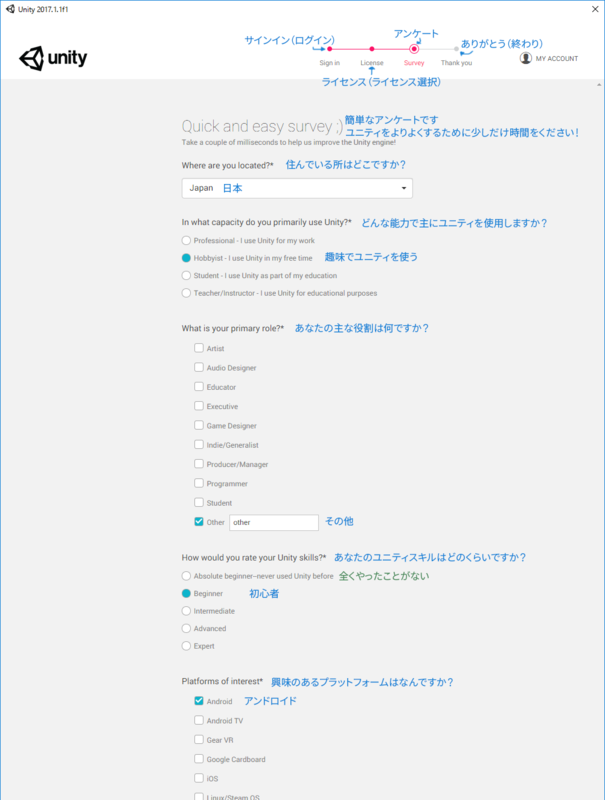Click the Unity icon in the title bar

point(10,9)
